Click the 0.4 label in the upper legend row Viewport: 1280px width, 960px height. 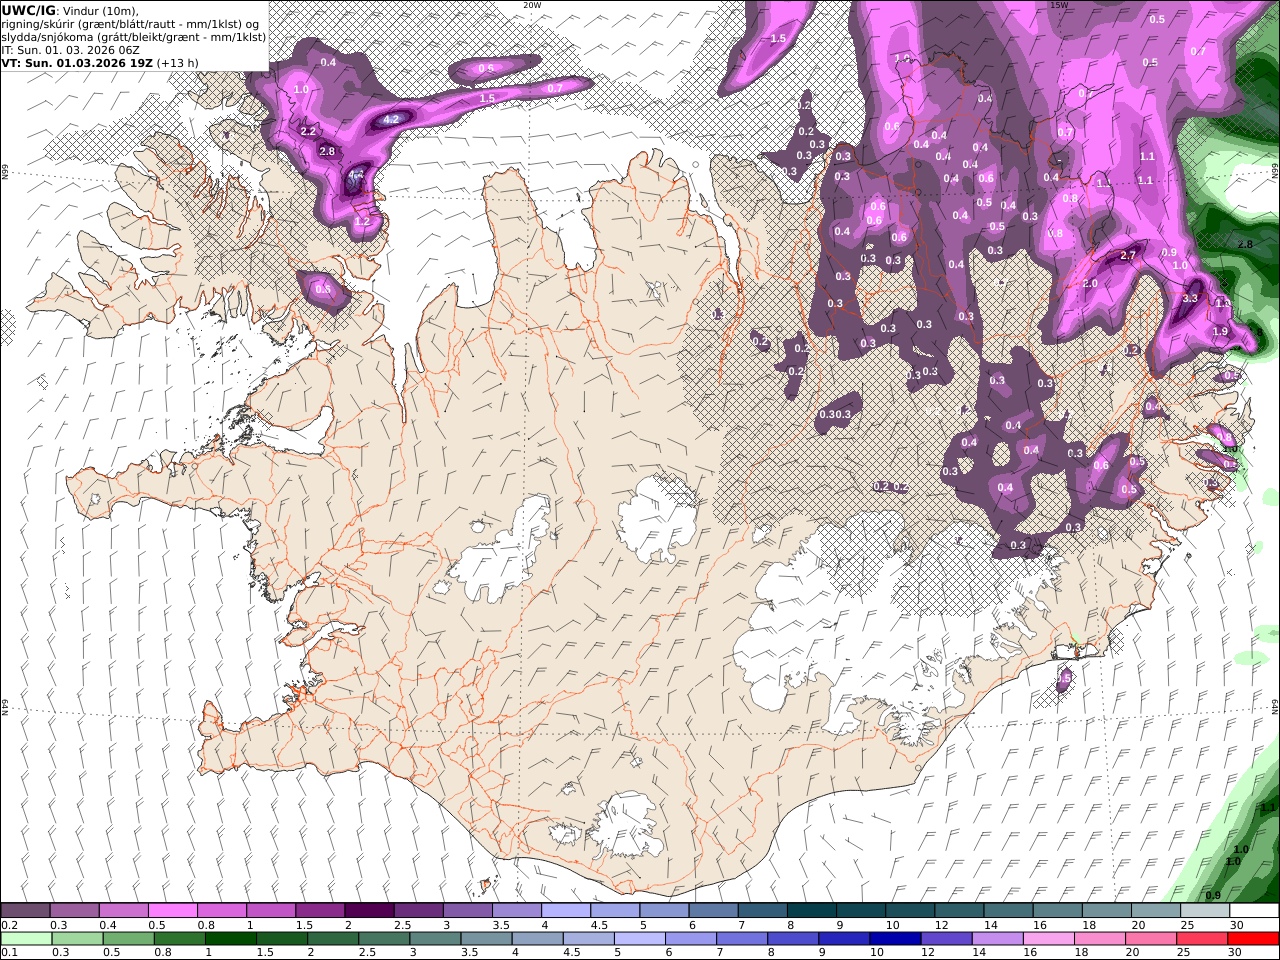(x=108, y=925)
